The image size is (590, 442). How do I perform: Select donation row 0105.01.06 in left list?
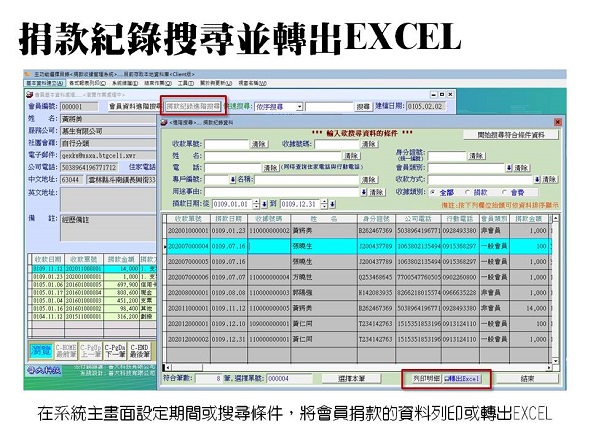(x=93, y=284)
